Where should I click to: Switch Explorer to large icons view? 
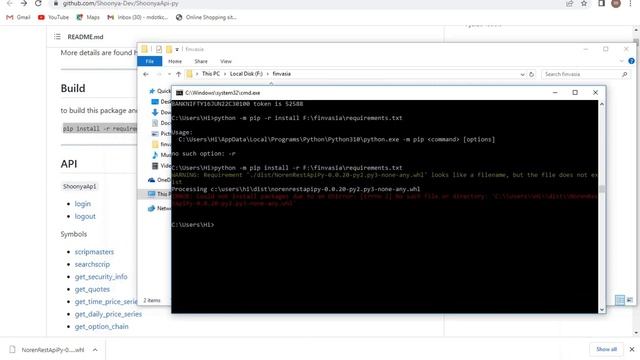[x=630, y=300]
